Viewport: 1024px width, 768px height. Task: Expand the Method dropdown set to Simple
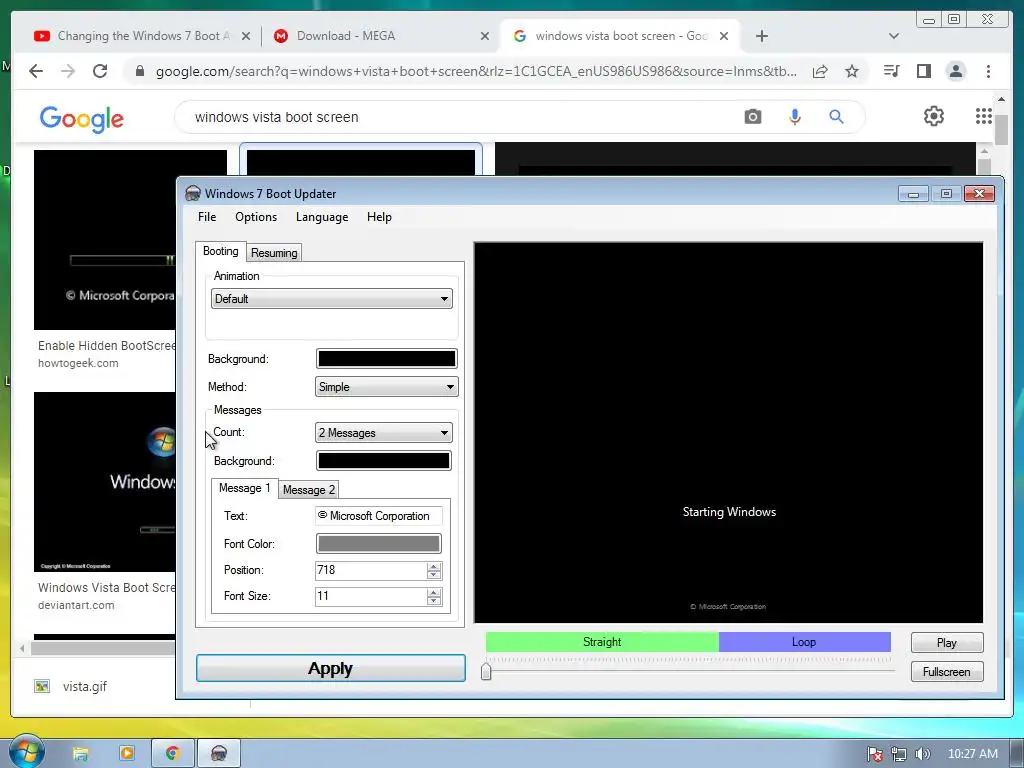pos(387,387)
